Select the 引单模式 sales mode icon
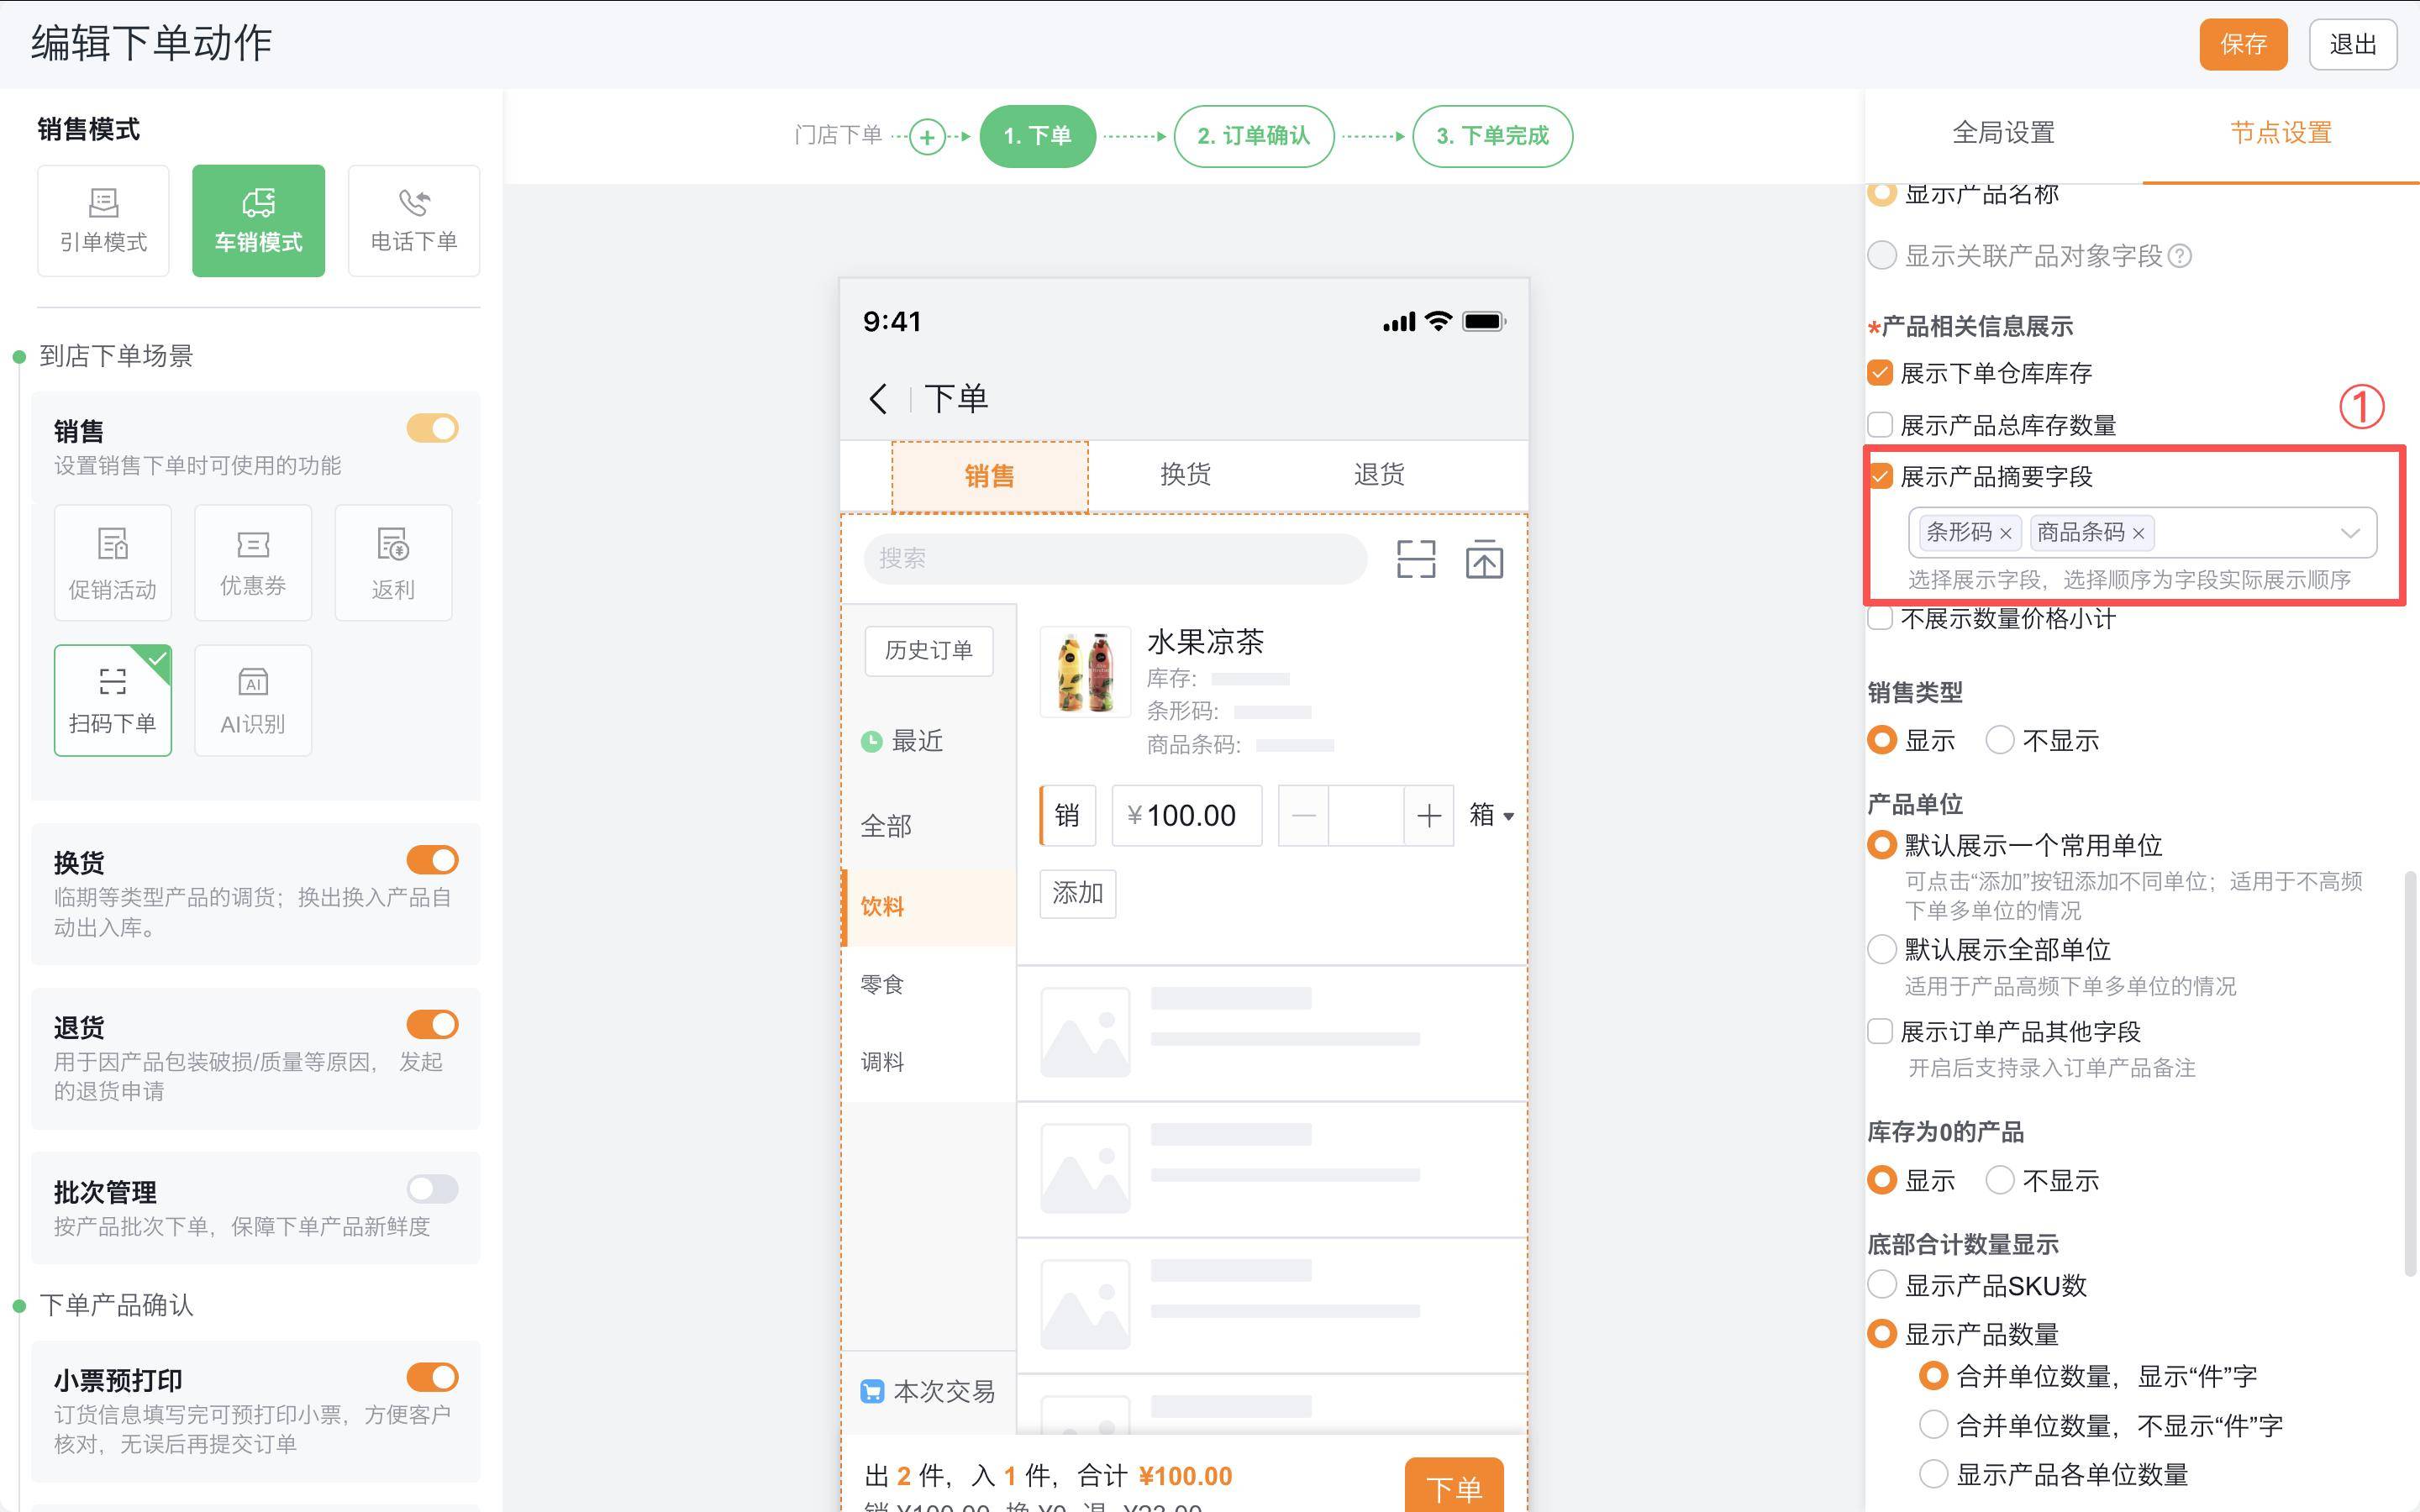Screen dimensions: 2420x1512 103,220
